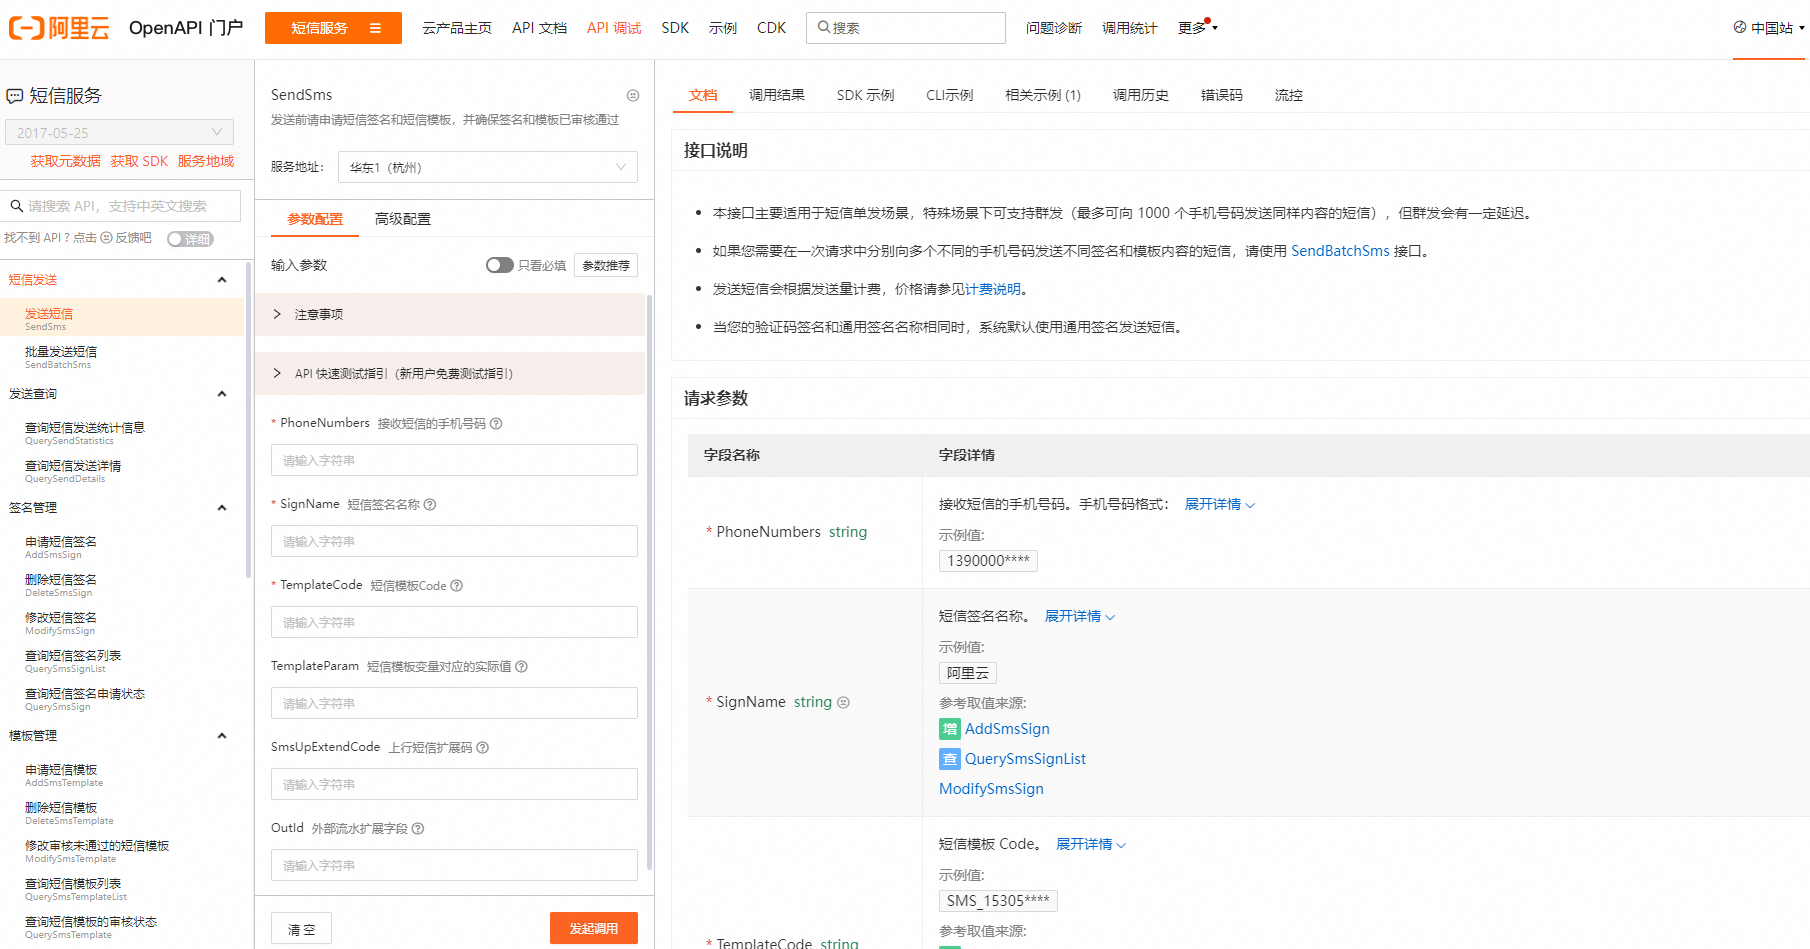Click smiley icon next to SignName string

click(x=843, y=703)
